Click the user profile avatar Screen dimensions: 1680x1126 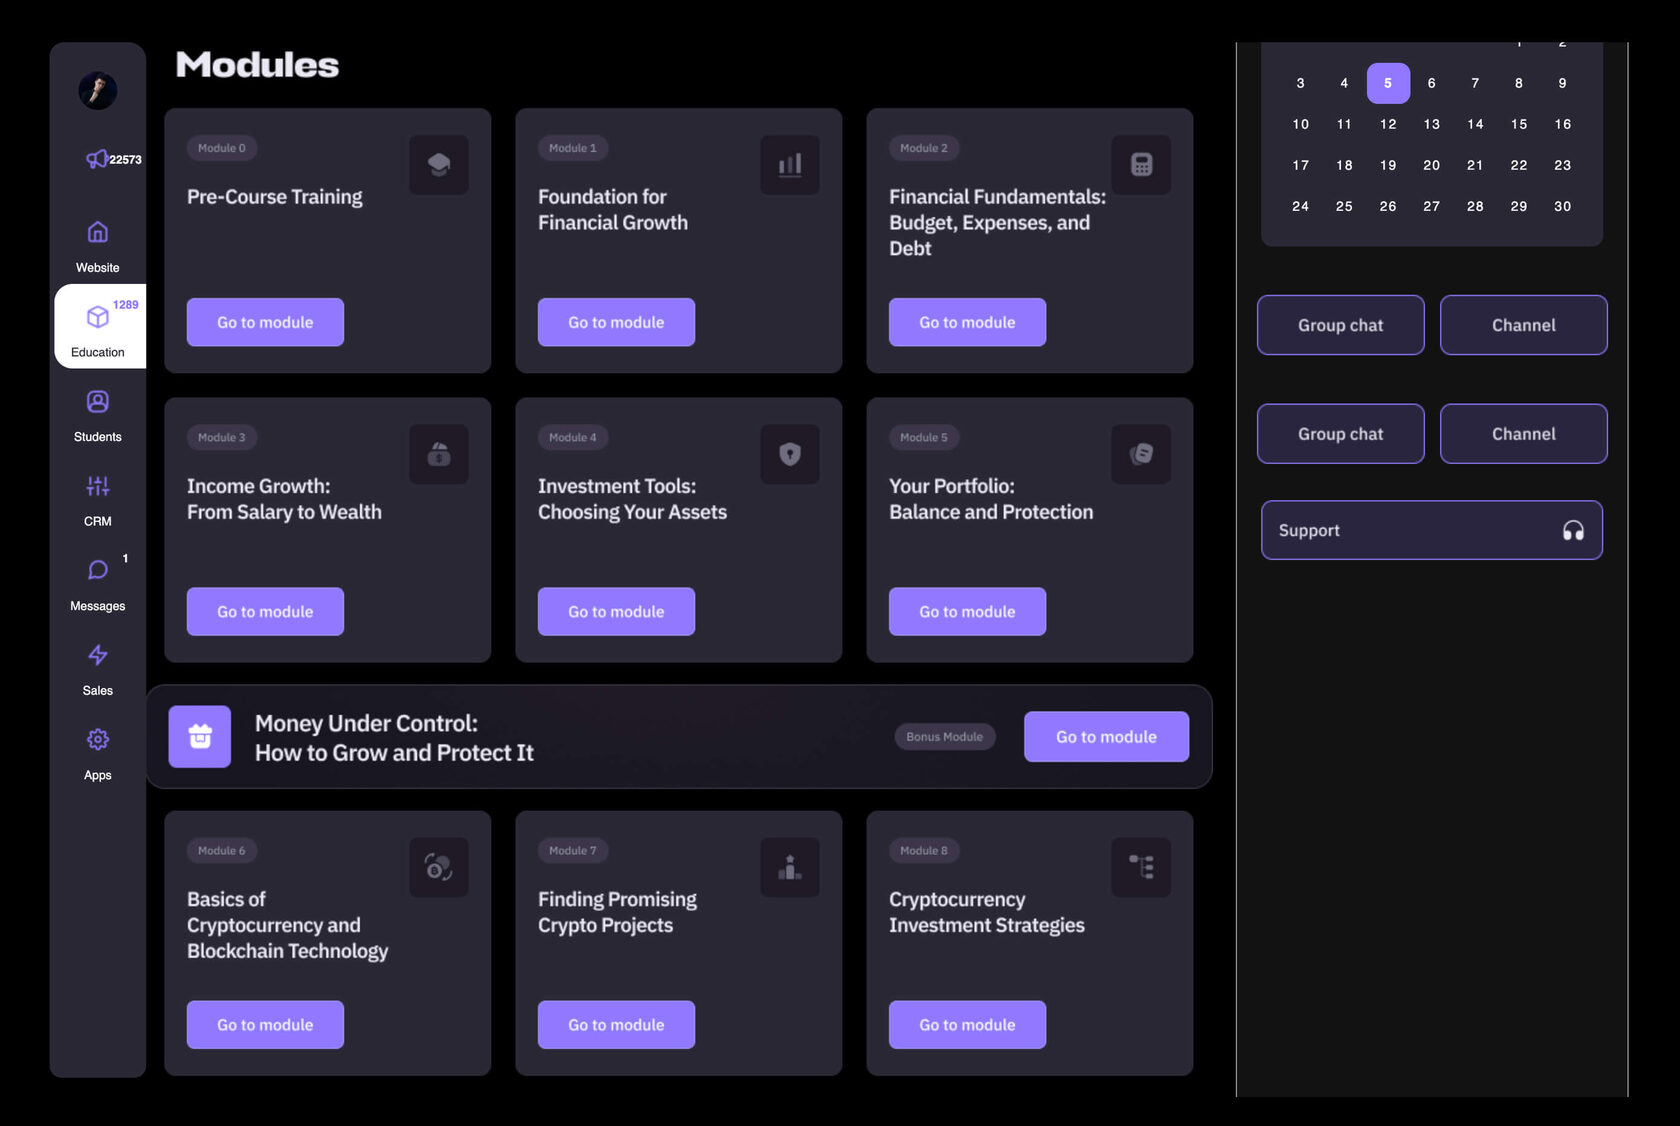[x=98, y=91]
